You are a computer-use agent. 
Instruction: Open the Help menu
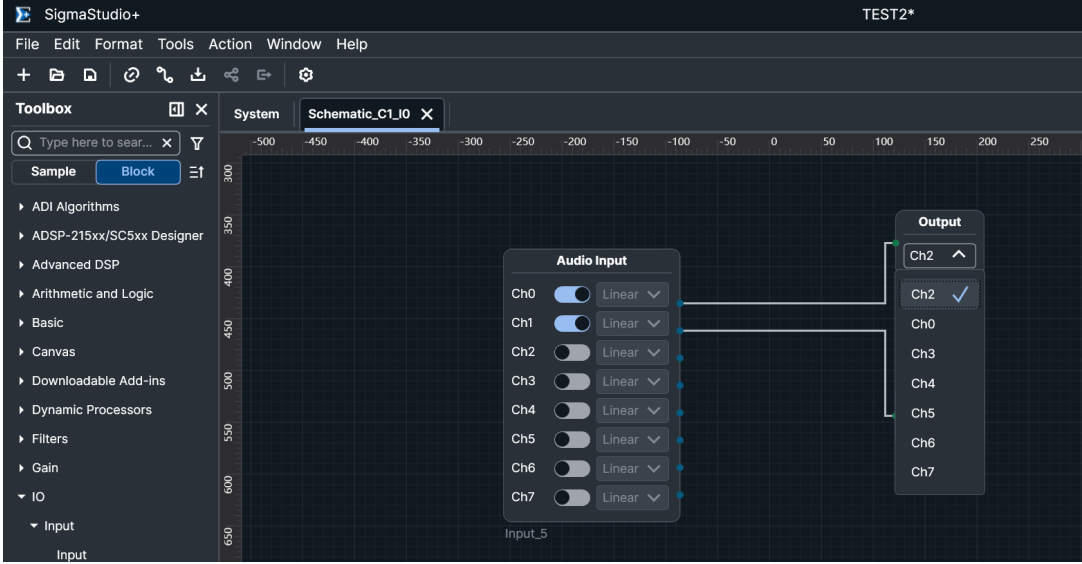352,44
